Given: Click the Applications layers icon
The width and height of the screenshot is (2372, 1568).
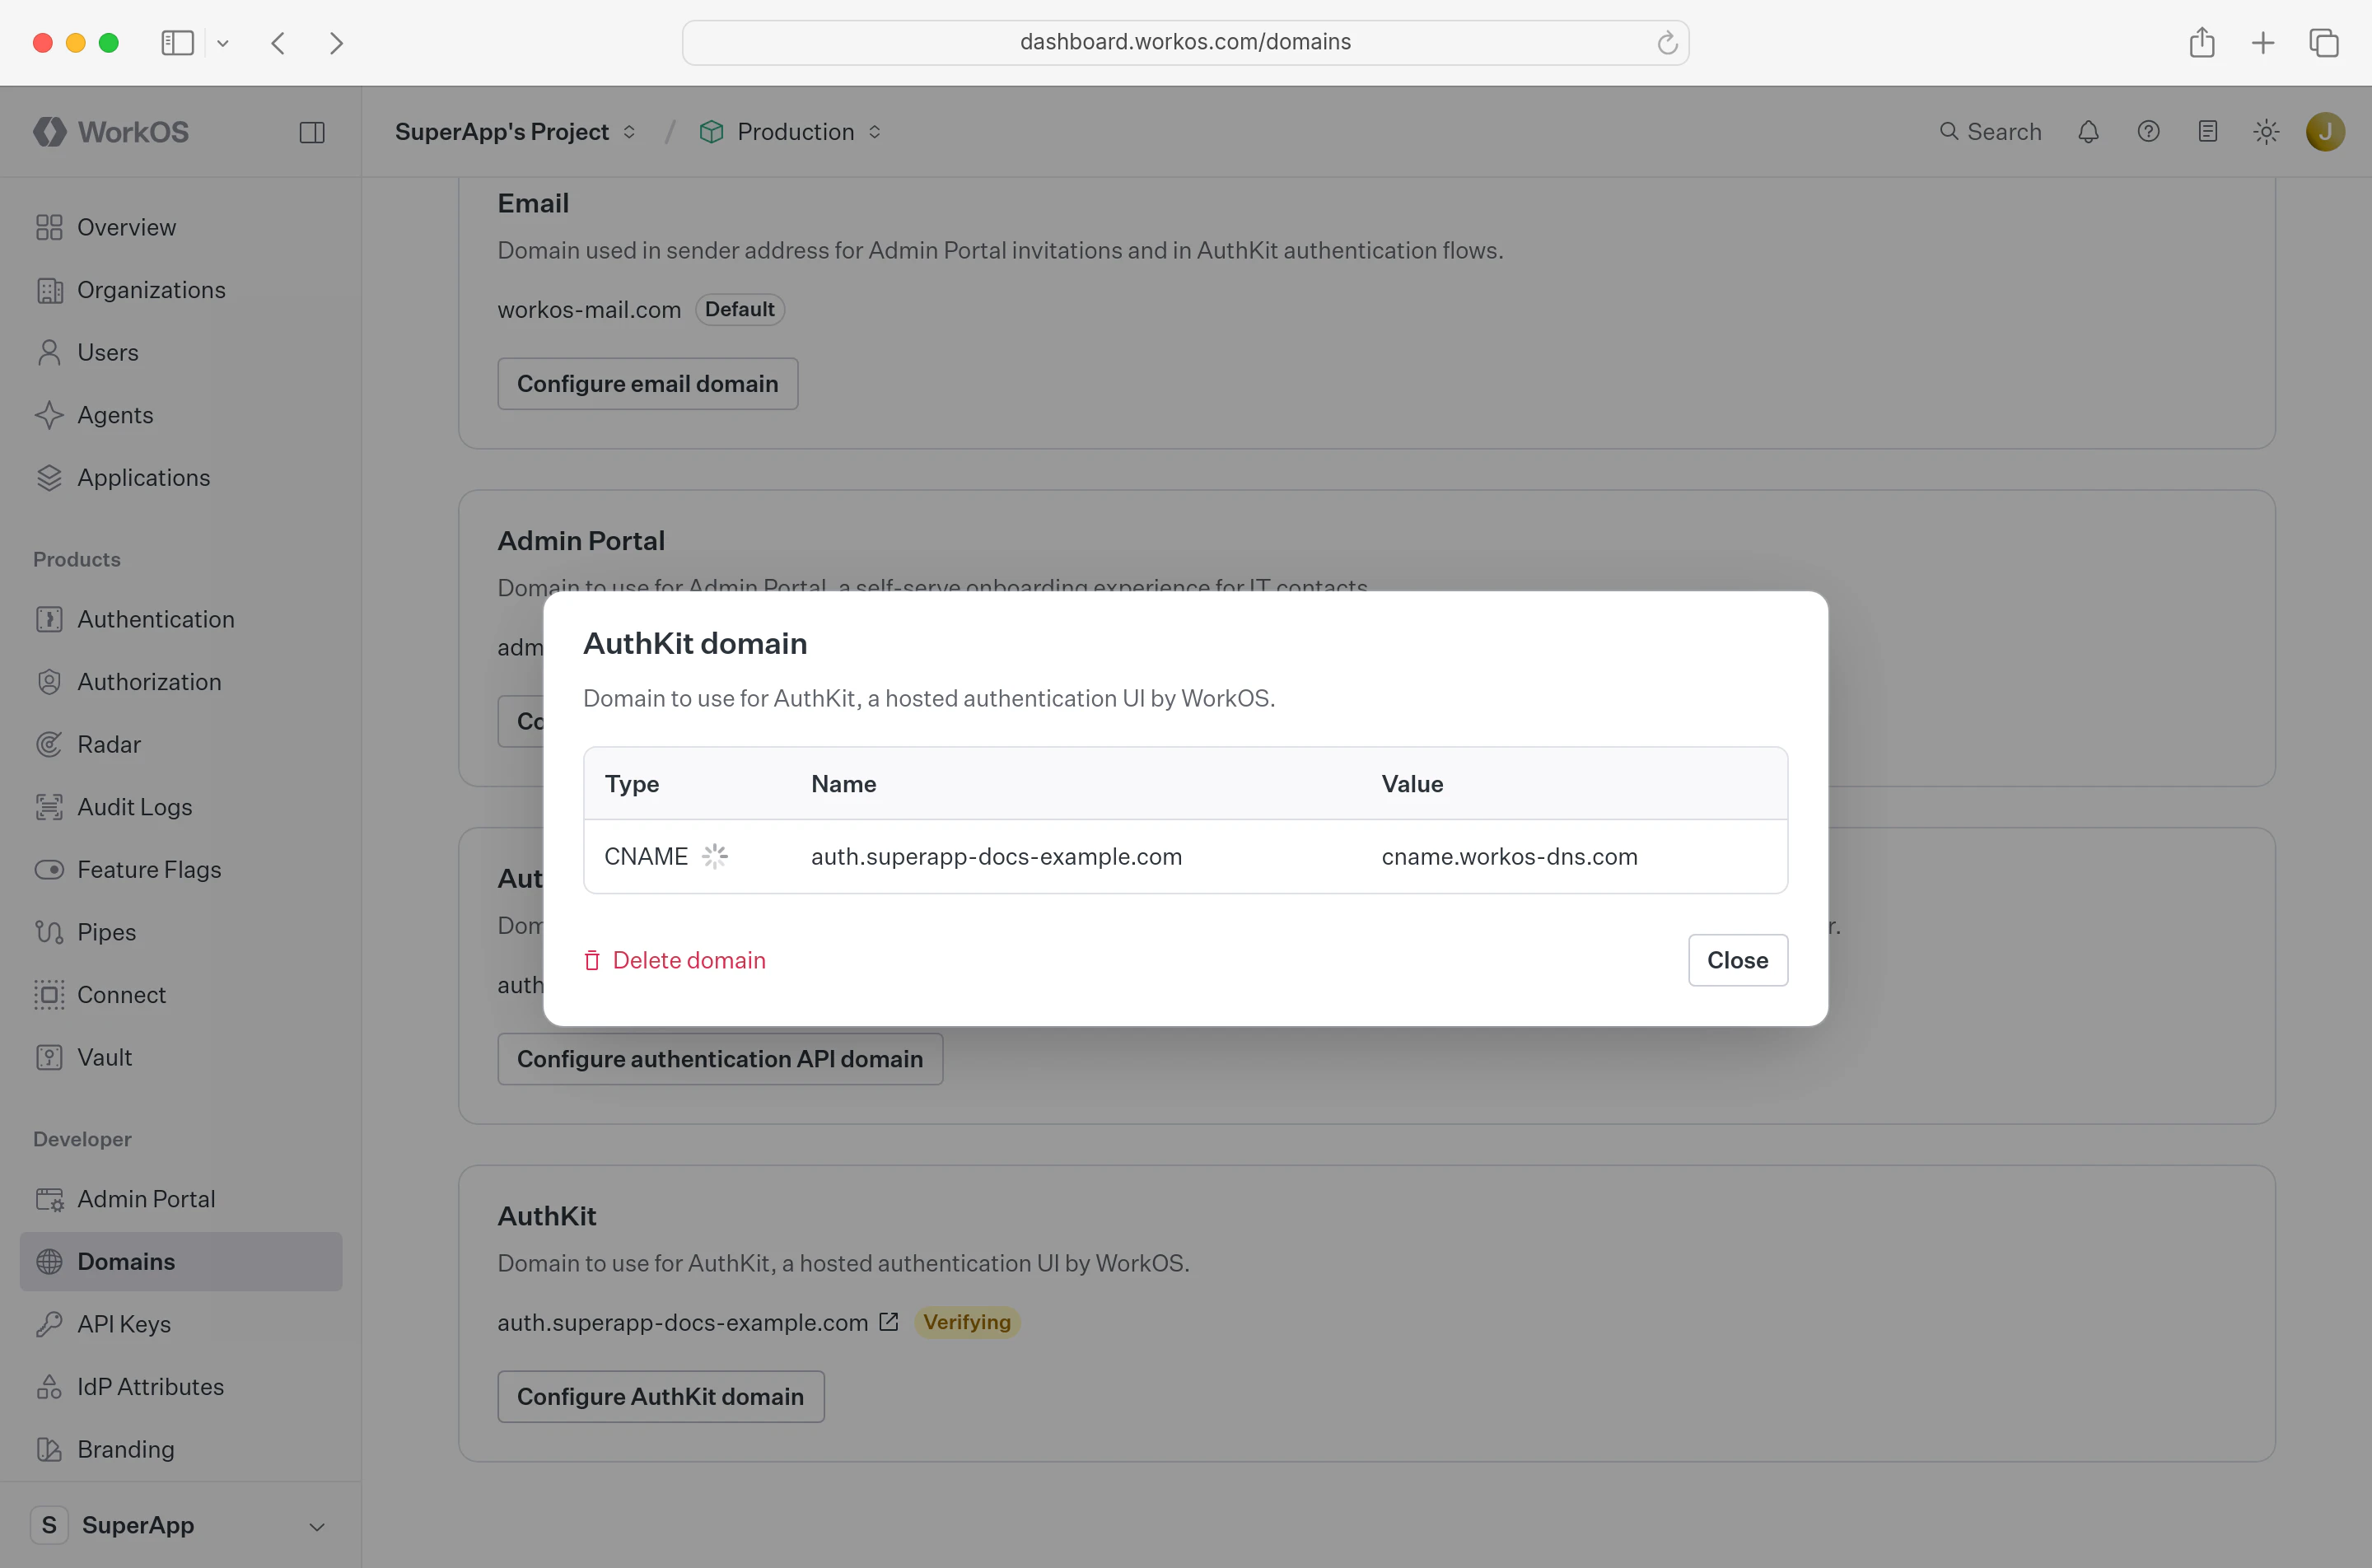Looking at the screenshot, I should [x=49, y=478].
